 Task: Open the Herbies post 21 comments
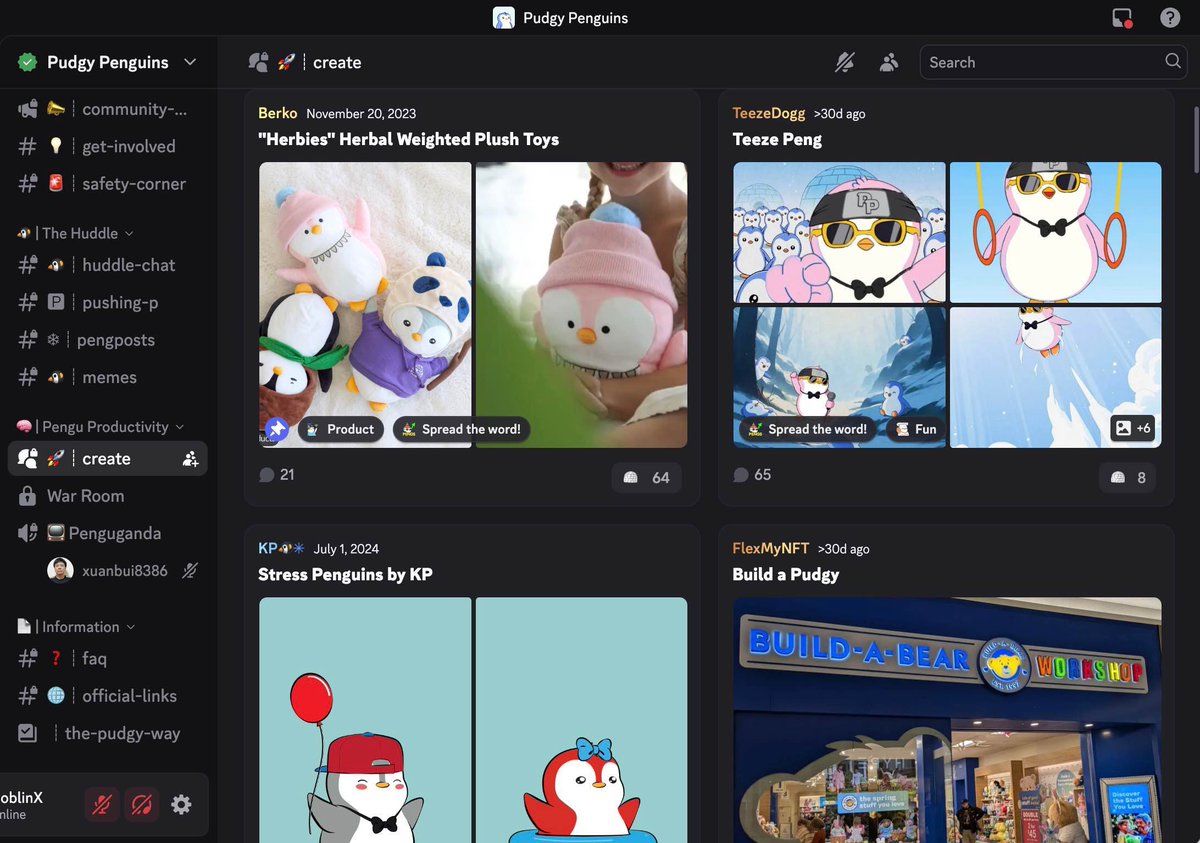276,474
